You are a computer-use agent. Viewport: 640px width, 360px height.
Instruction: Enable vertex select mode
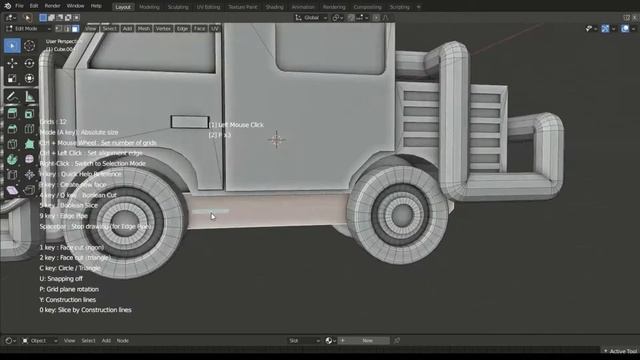click(59, 29)
